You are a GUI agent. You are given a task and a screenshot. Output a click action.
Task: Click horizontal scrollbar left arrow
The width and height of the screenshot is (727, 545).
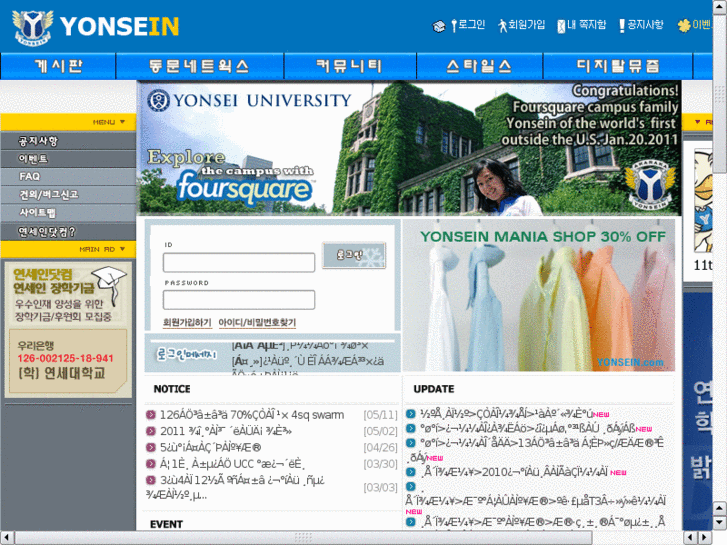pyautogui.click(x=7, y=537)
